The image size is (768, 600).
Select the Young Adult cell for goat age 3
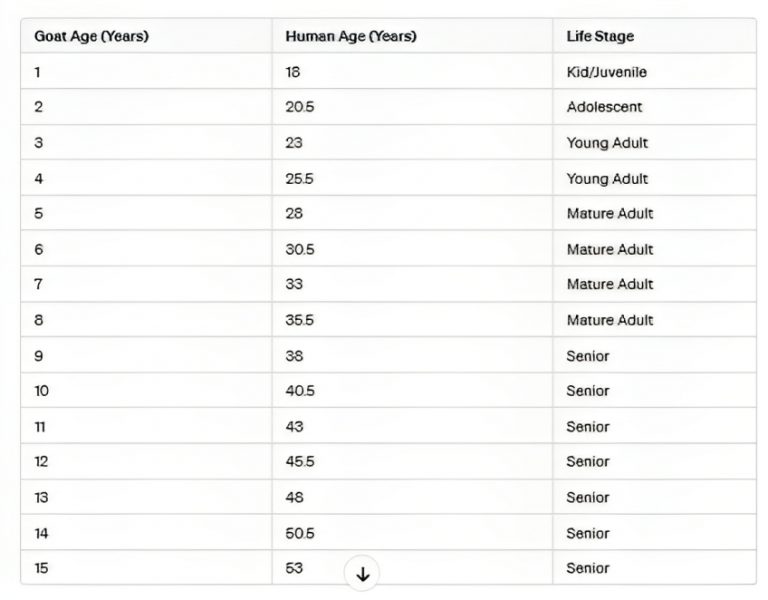[x=654, y=143]
